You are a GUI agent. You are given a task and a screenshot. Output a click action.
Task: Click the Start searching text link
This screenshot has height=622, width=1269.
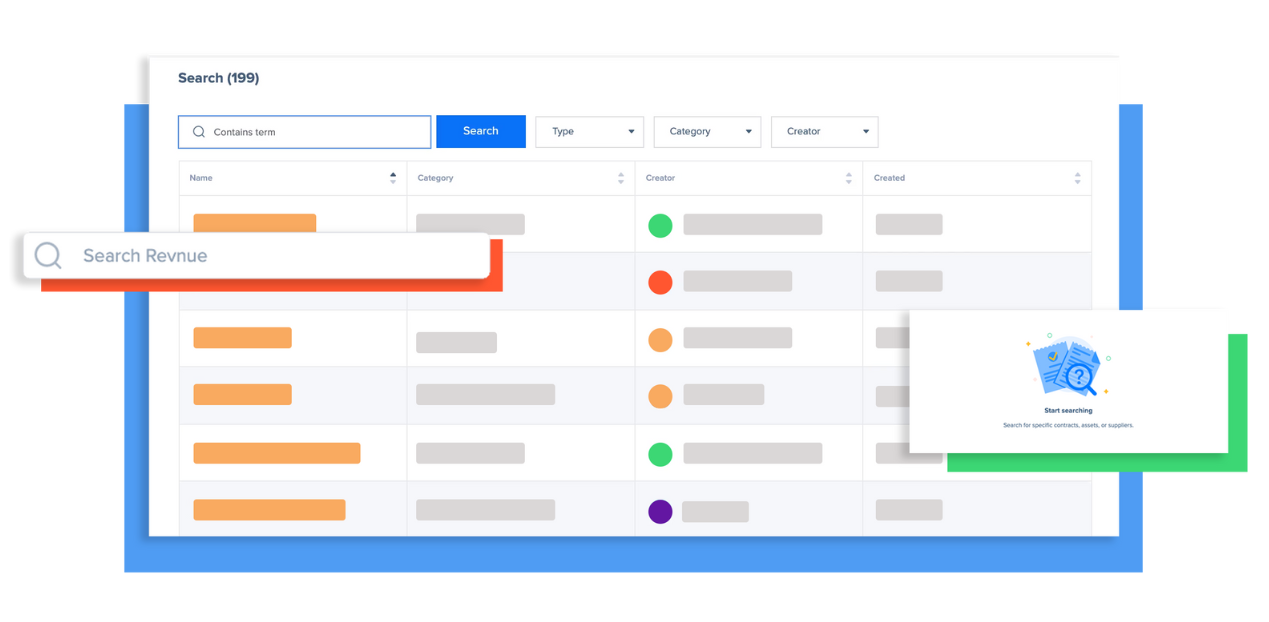(x=1069, y=411)
